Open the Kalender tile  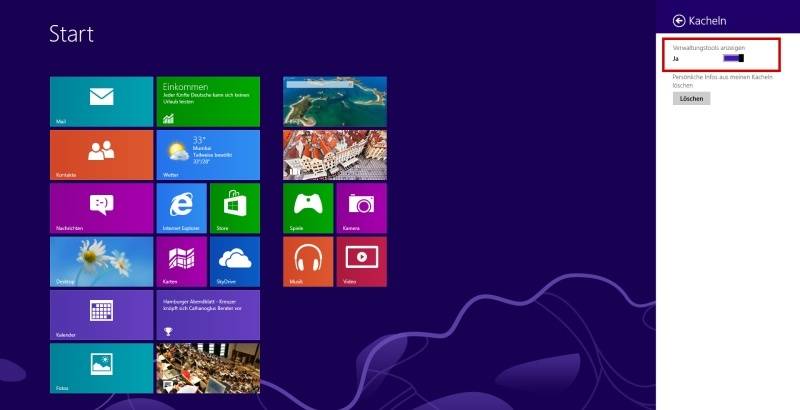pos(102,315)
